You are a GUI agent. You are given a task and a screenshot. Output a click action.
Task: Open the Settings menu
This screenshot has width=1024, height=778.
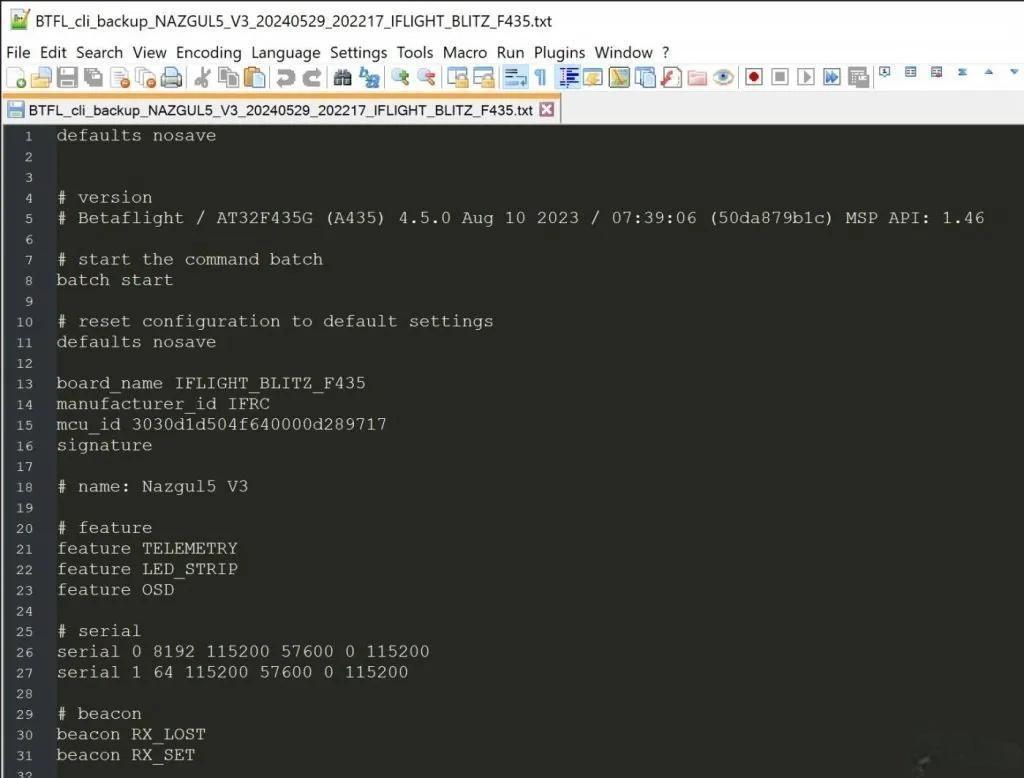(x=358, y=52)
